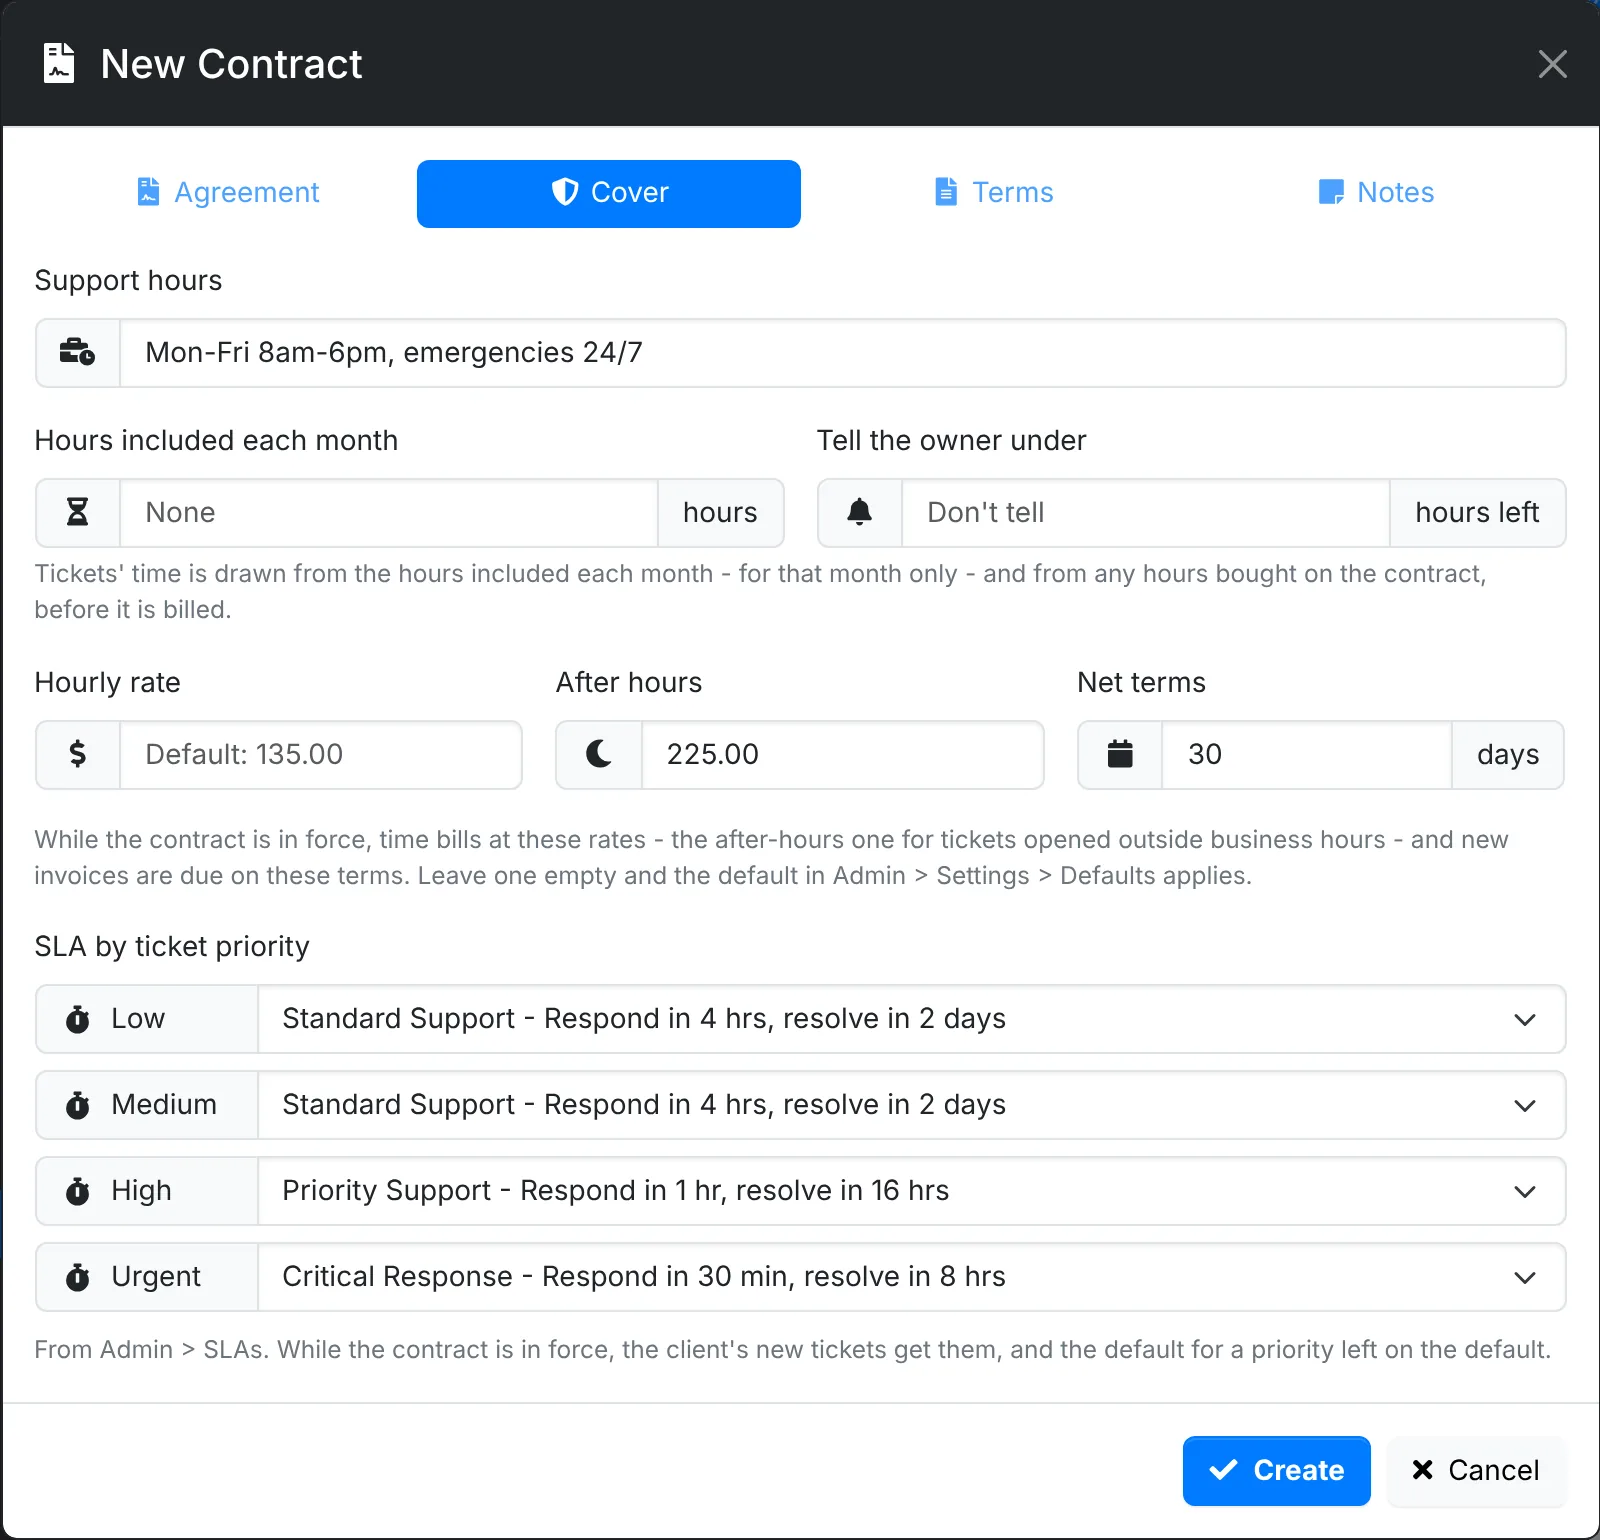1600x1540 pixels.
Task: Click the Create button
Action: click(x=1276, y=1471)
